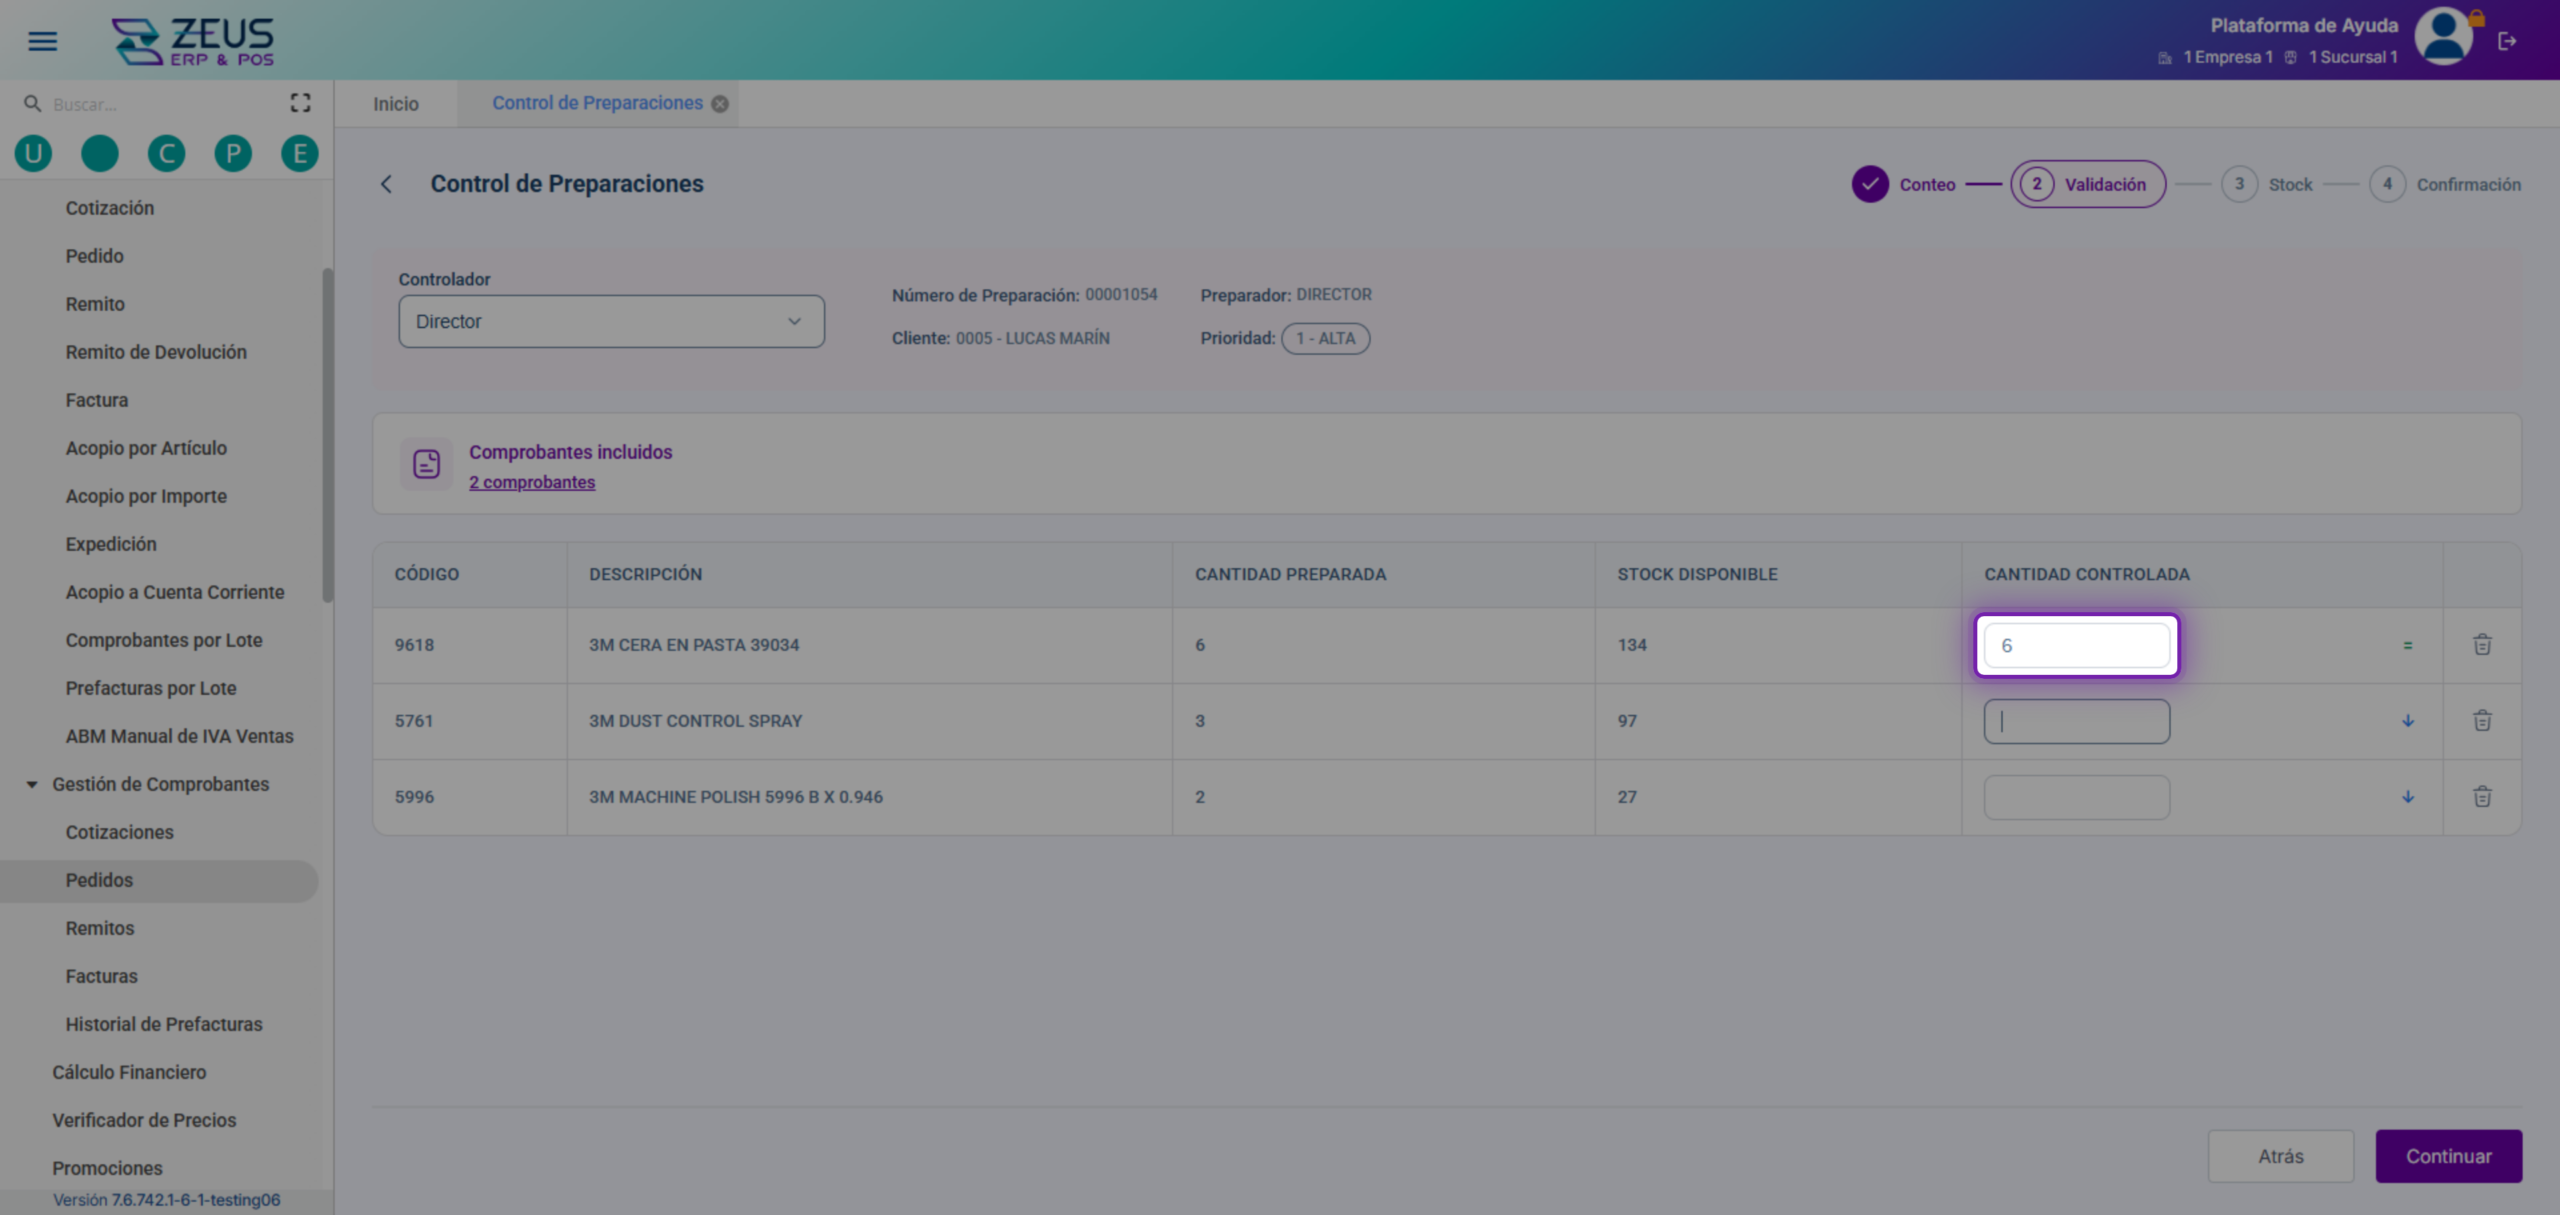This screenshot has width=2560, height=1215.
Task: Open Verificador de Precios
Action: pyautogui.click(x=144, y=1120)
